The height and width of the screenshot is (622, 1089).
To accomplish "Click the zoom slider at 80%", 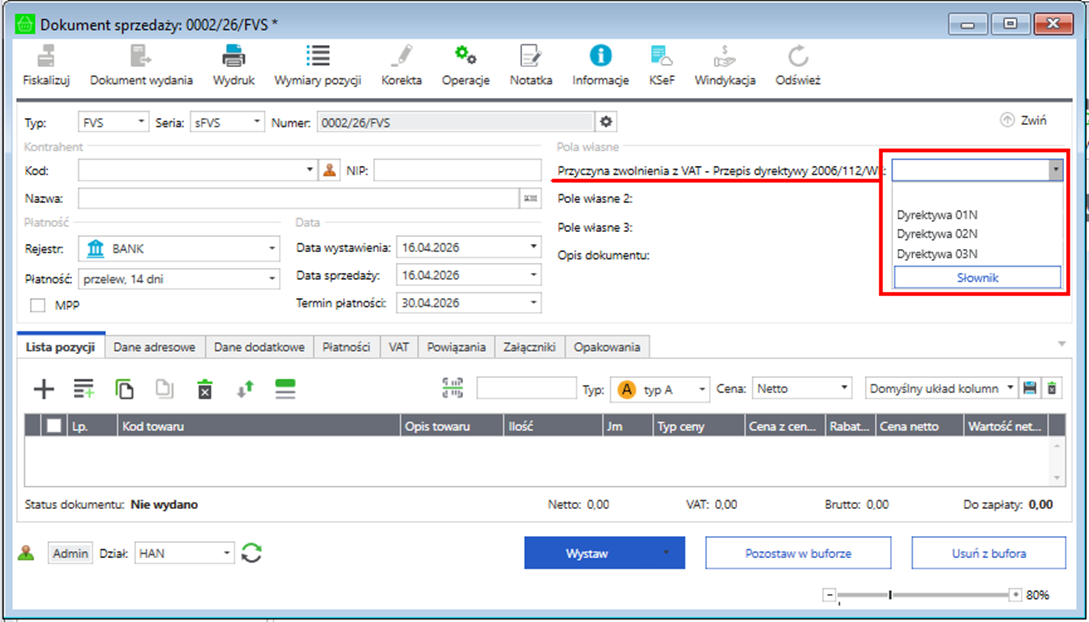I will (890, 595).
